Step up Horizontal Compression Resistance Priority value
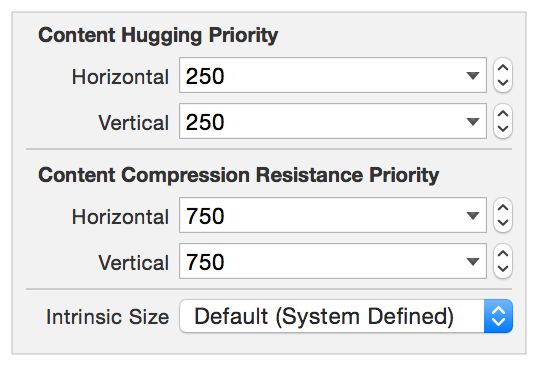 (503, 208)
